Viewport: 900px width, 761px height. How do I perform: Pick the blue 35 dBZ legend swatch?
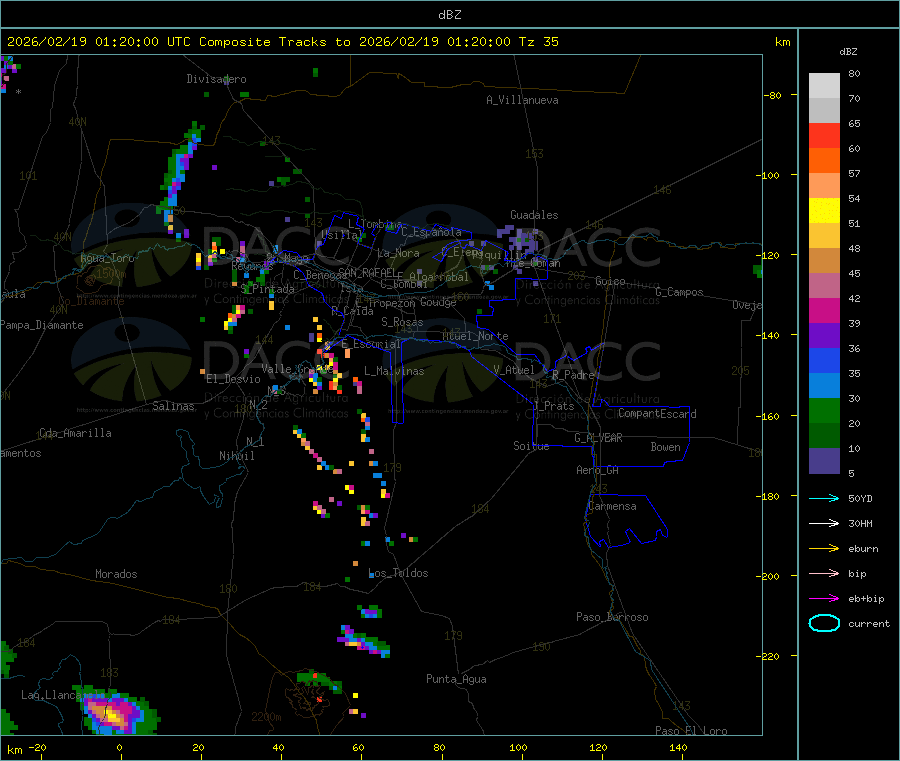pos(824,360)
